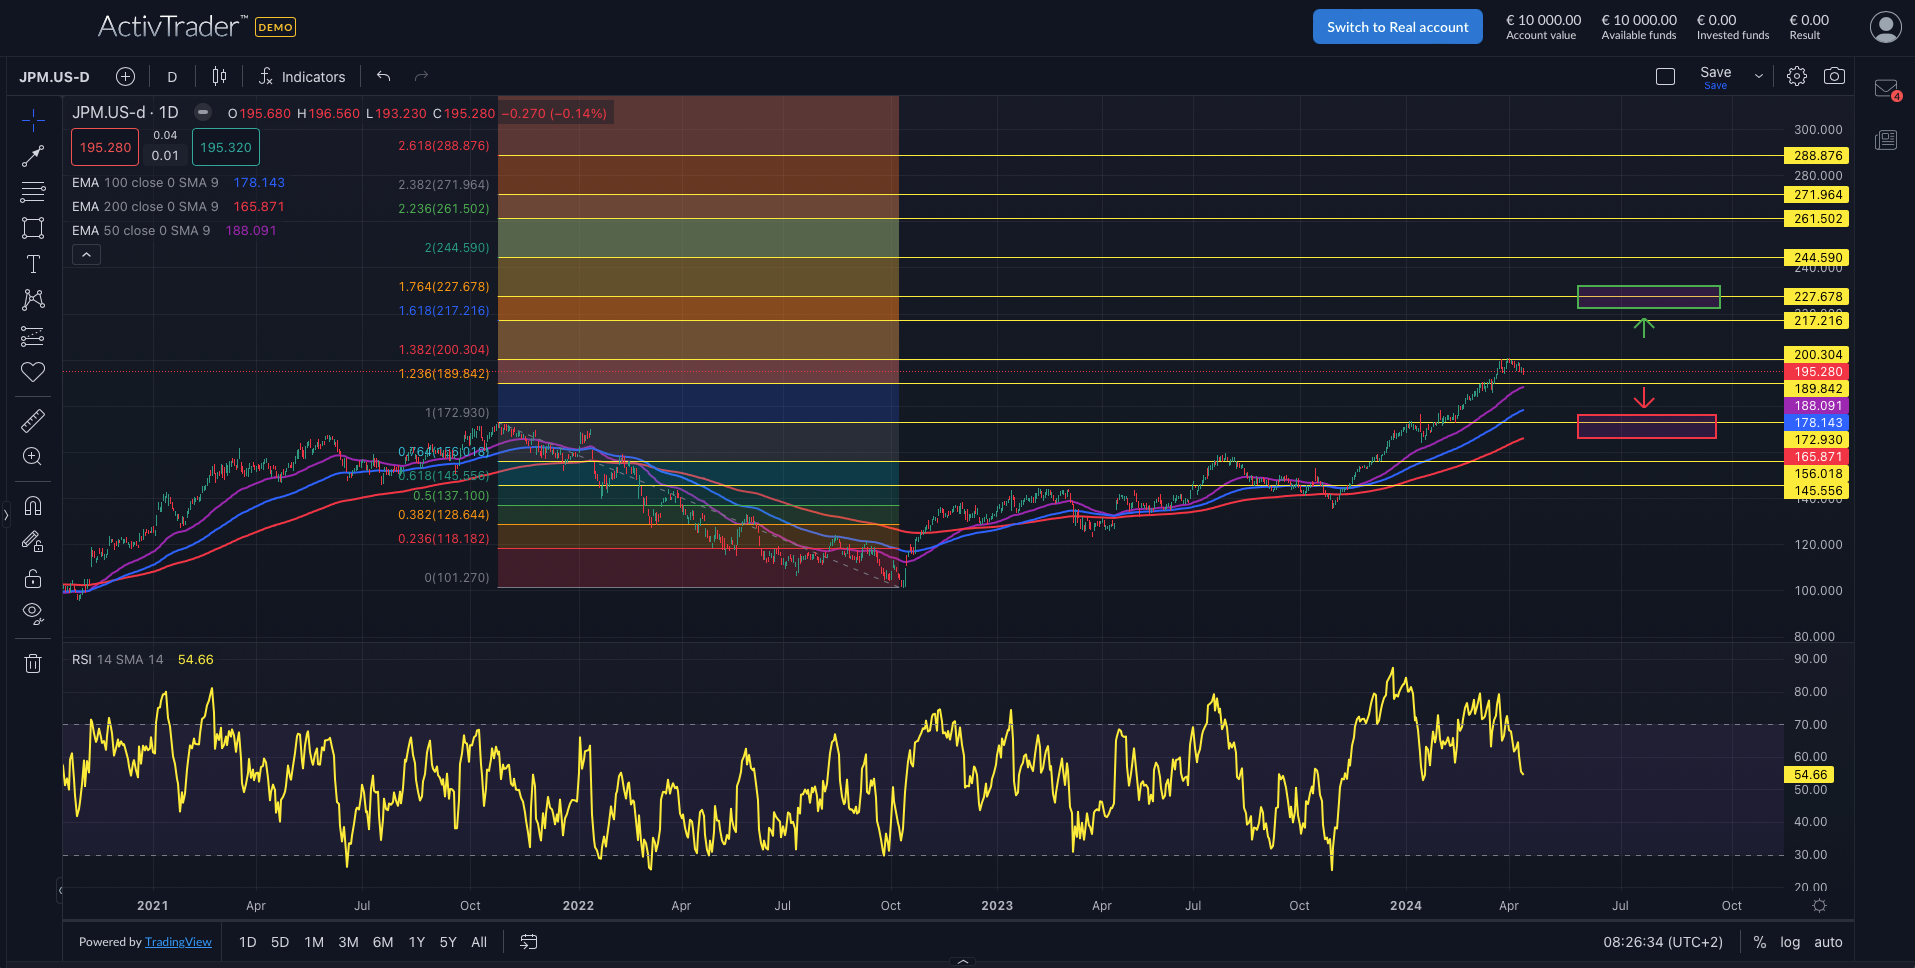Open the Measure ruler tool
1915x968 pixels.
click(x=33, y=420)
